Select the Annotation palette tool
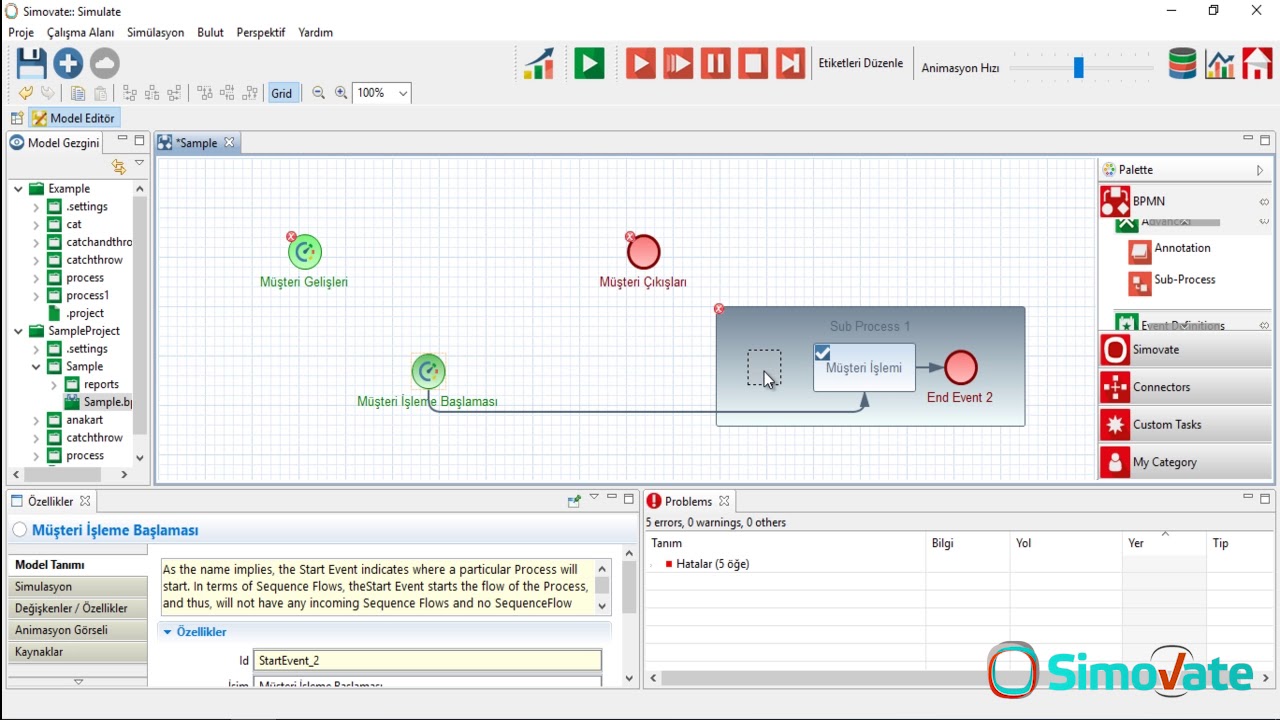The width and height of the screenshot is (1280, 720). [1170, 250]
